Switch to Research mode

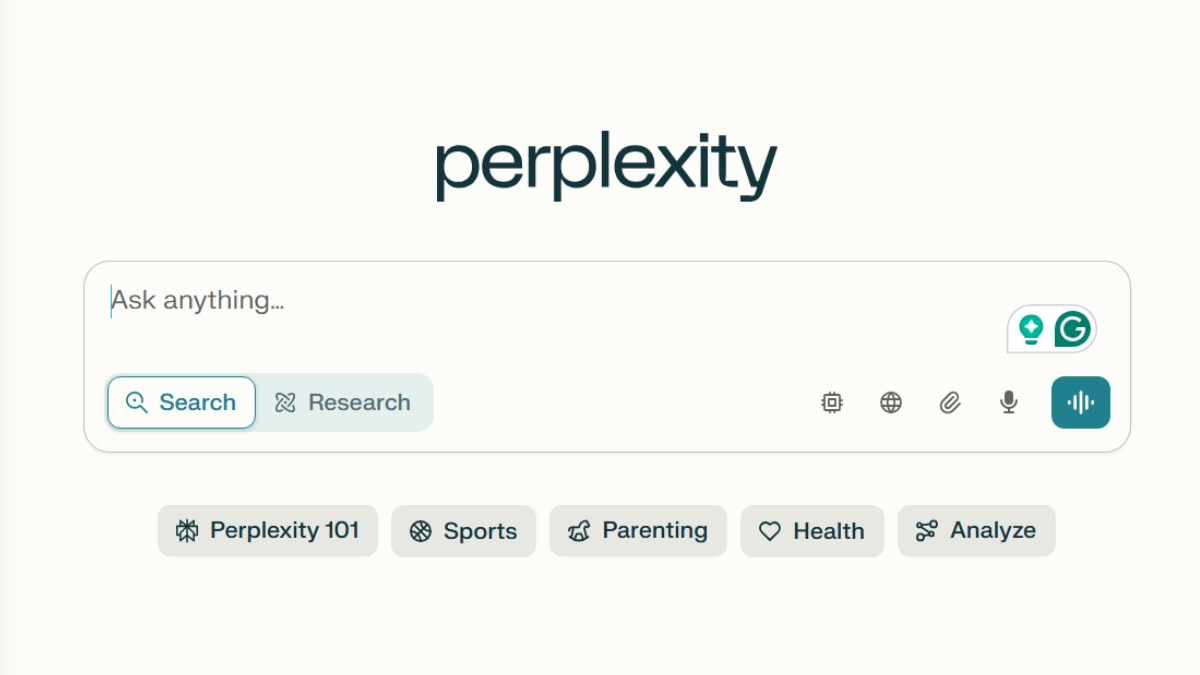345,402
